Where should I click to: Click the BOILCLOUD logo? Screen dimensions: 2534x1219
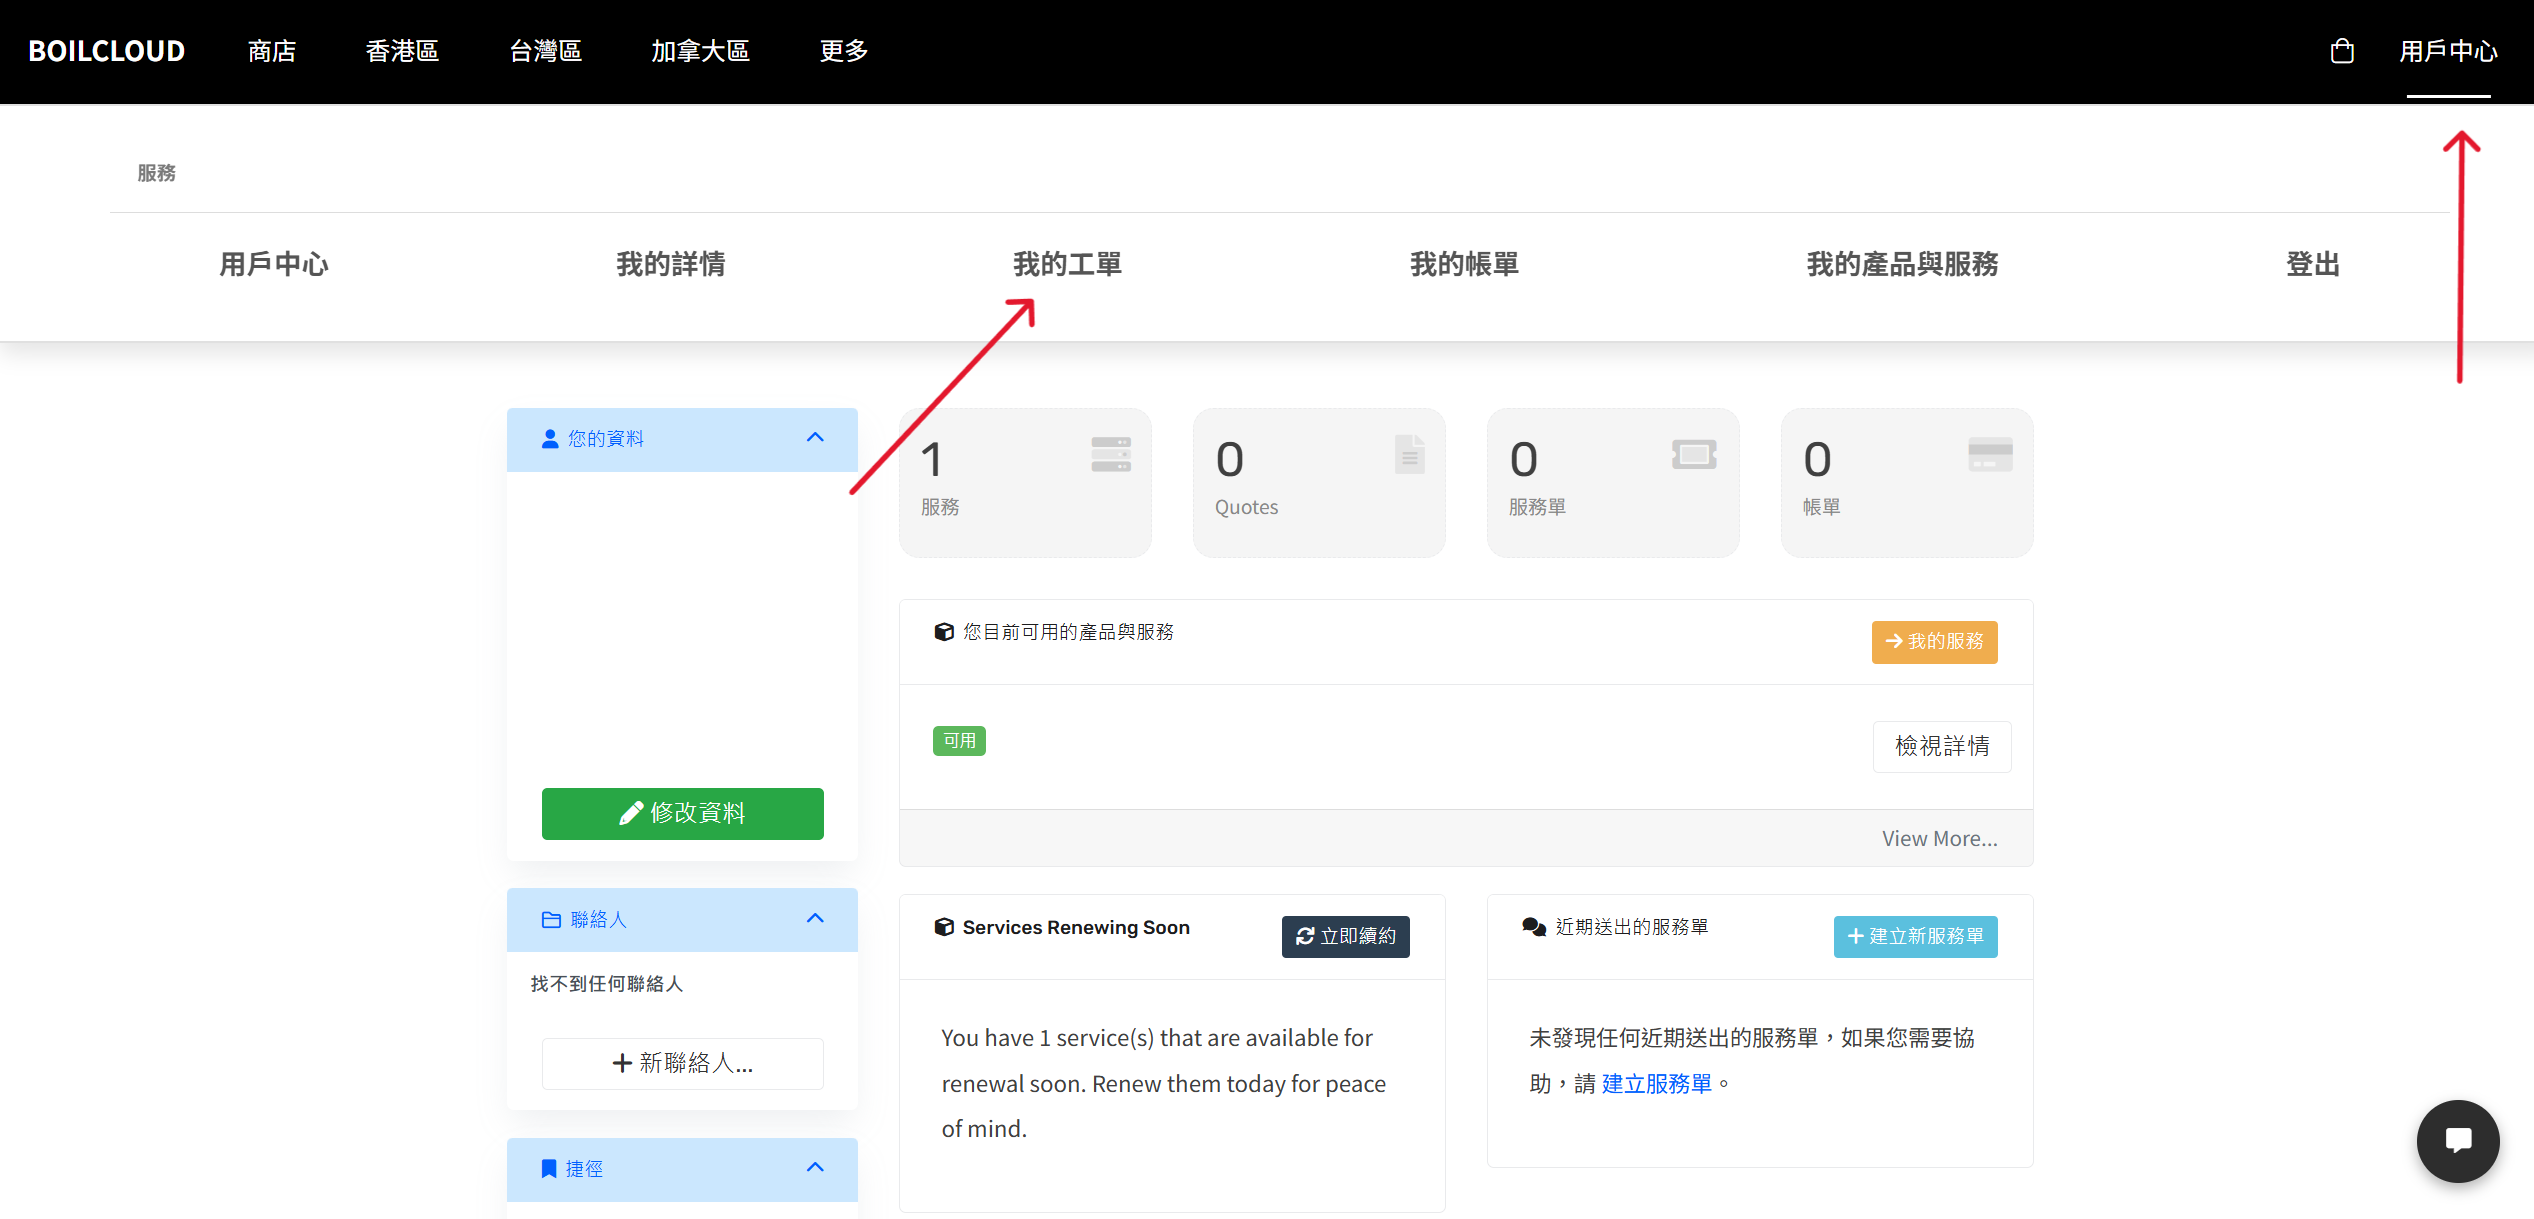point(107,51)
